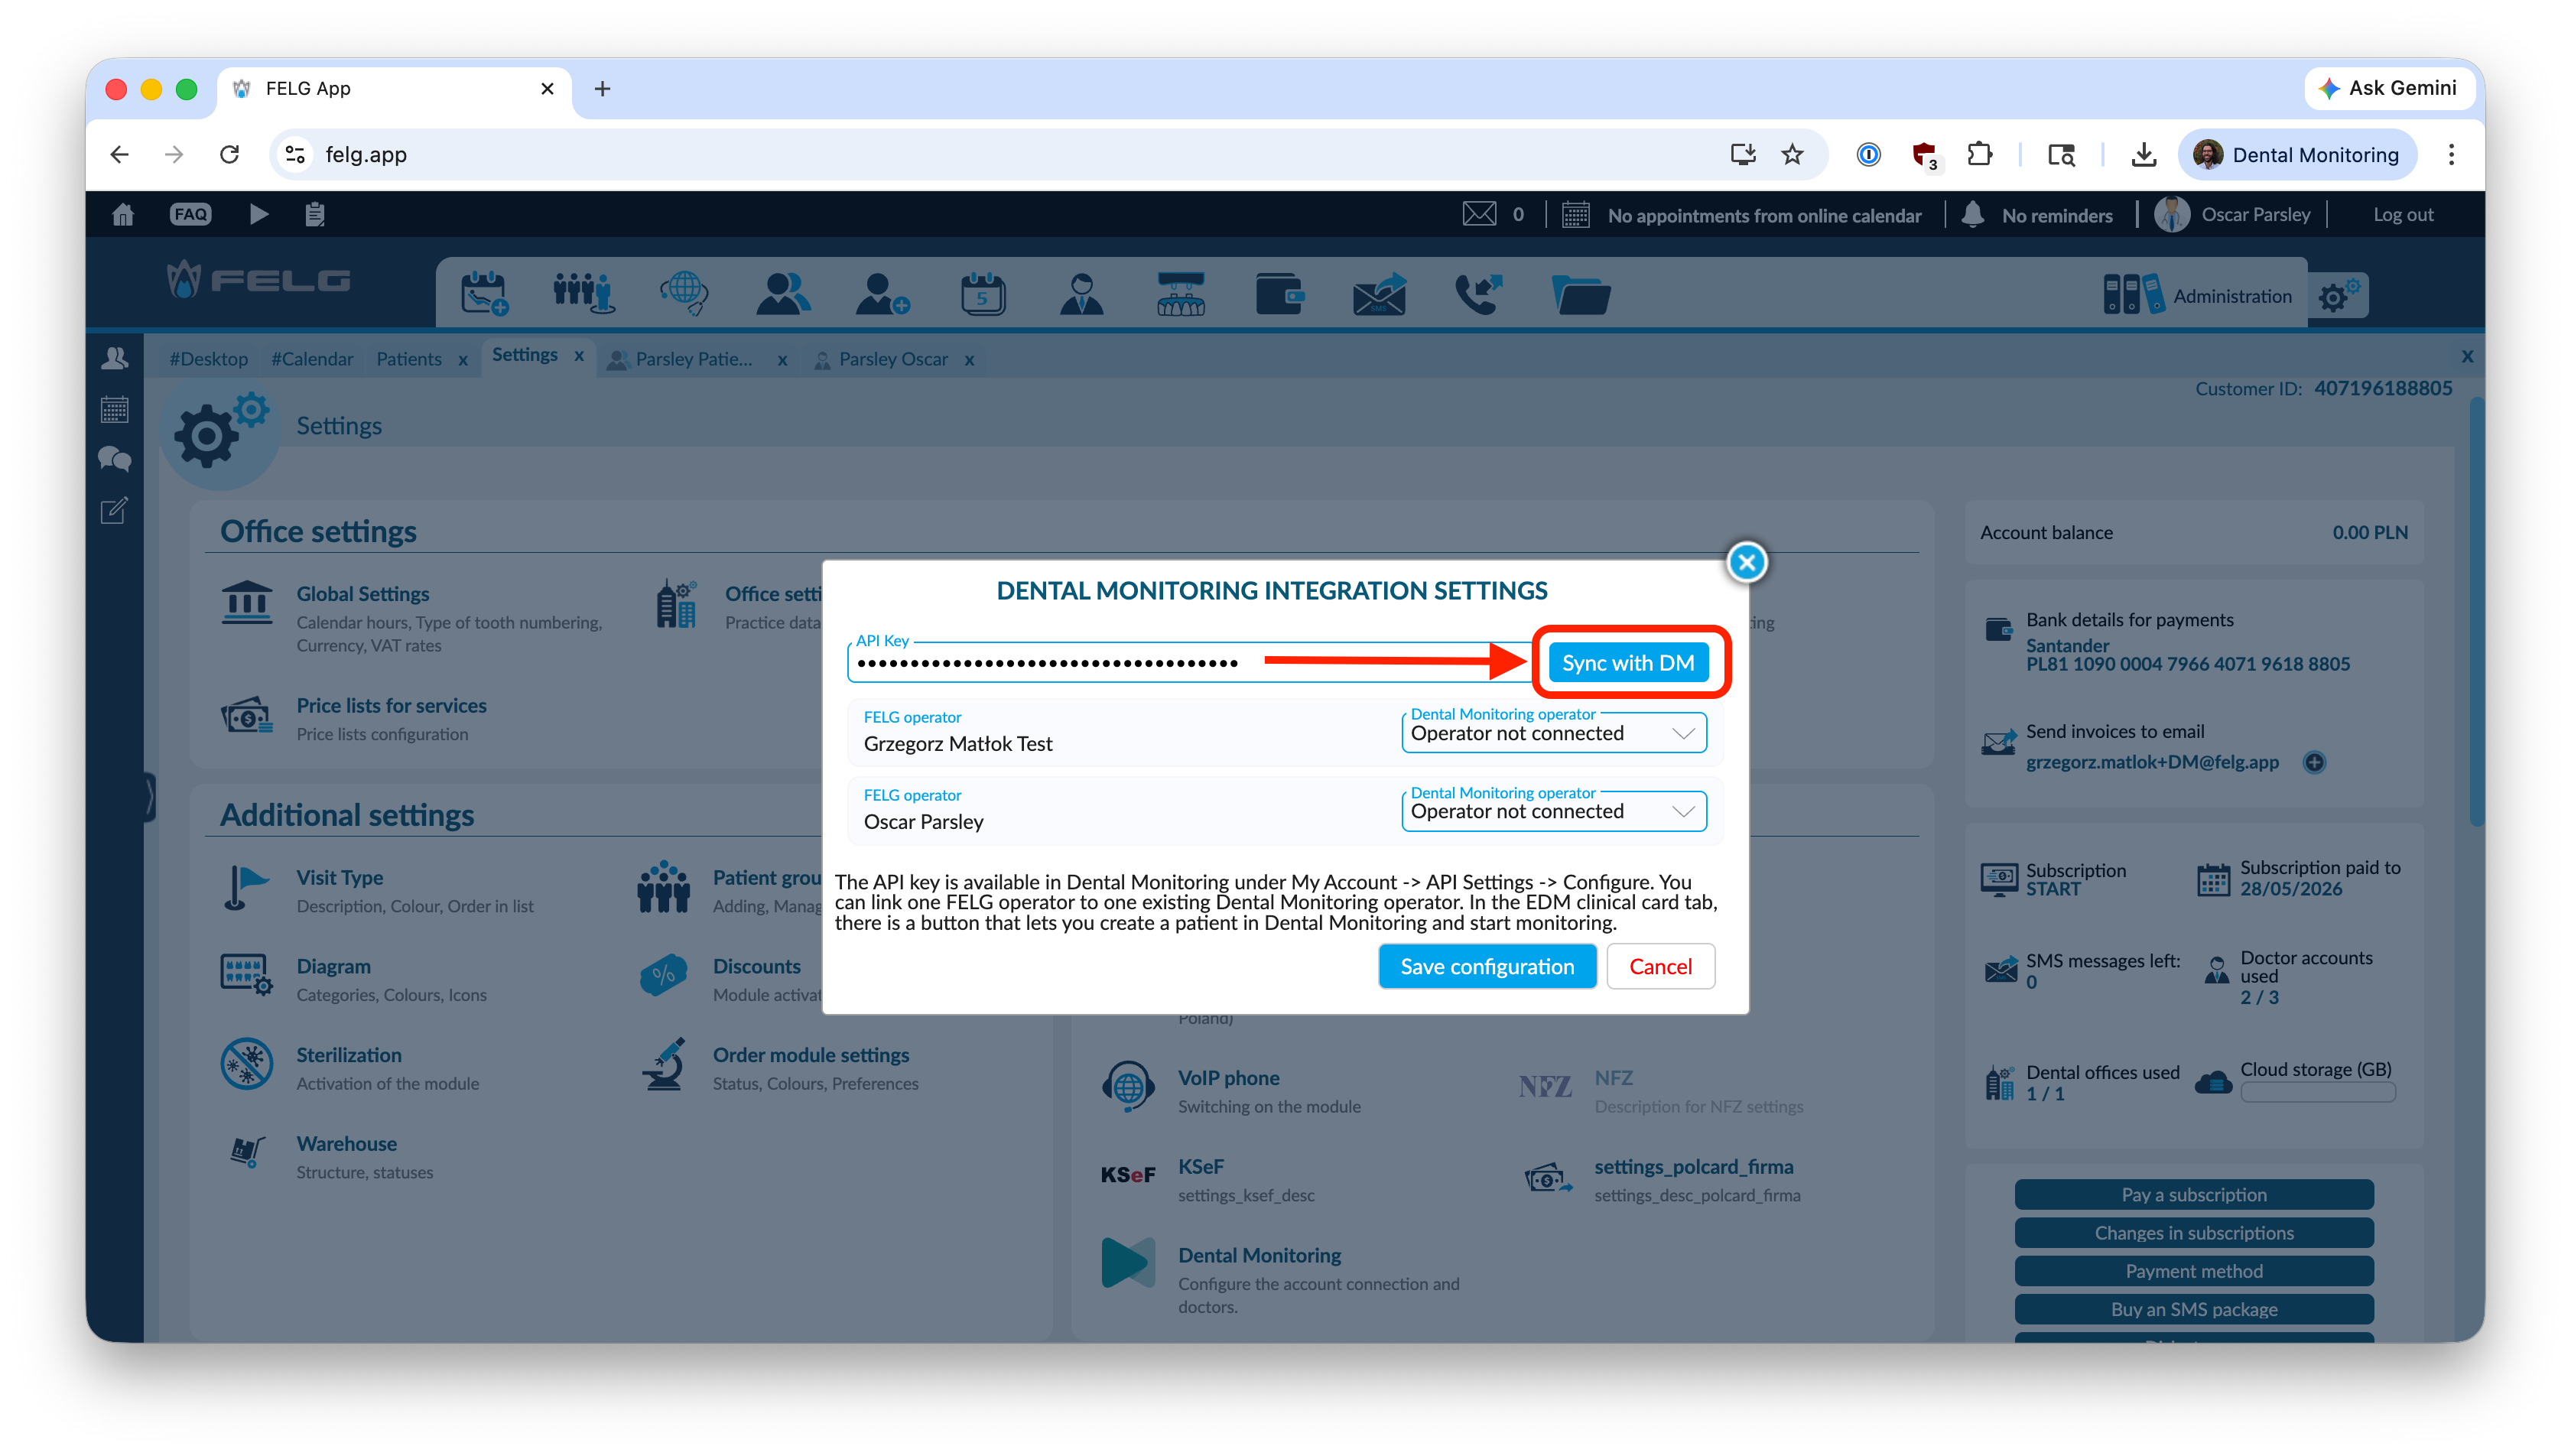2571x1456 pixels.
Task: Click the video play icon in top bar
Action: pos(258,215)
